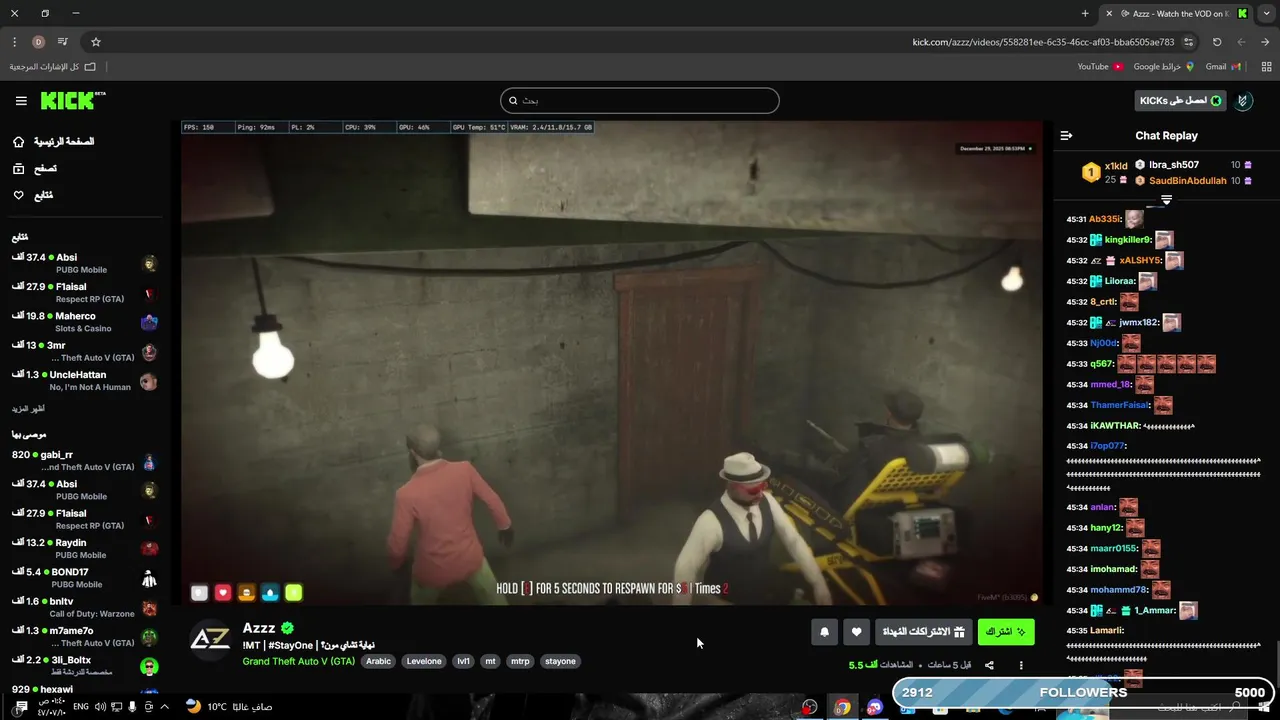Open 3mr channel in sidebar

point(85,351)
